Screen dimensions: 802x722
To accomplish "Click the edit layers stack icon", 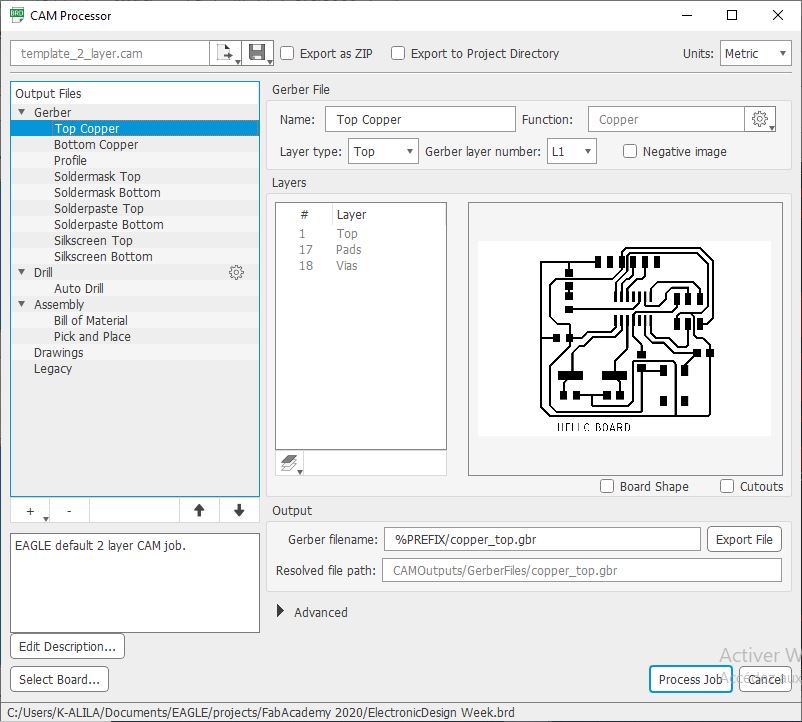I will [x=289, y=463].
